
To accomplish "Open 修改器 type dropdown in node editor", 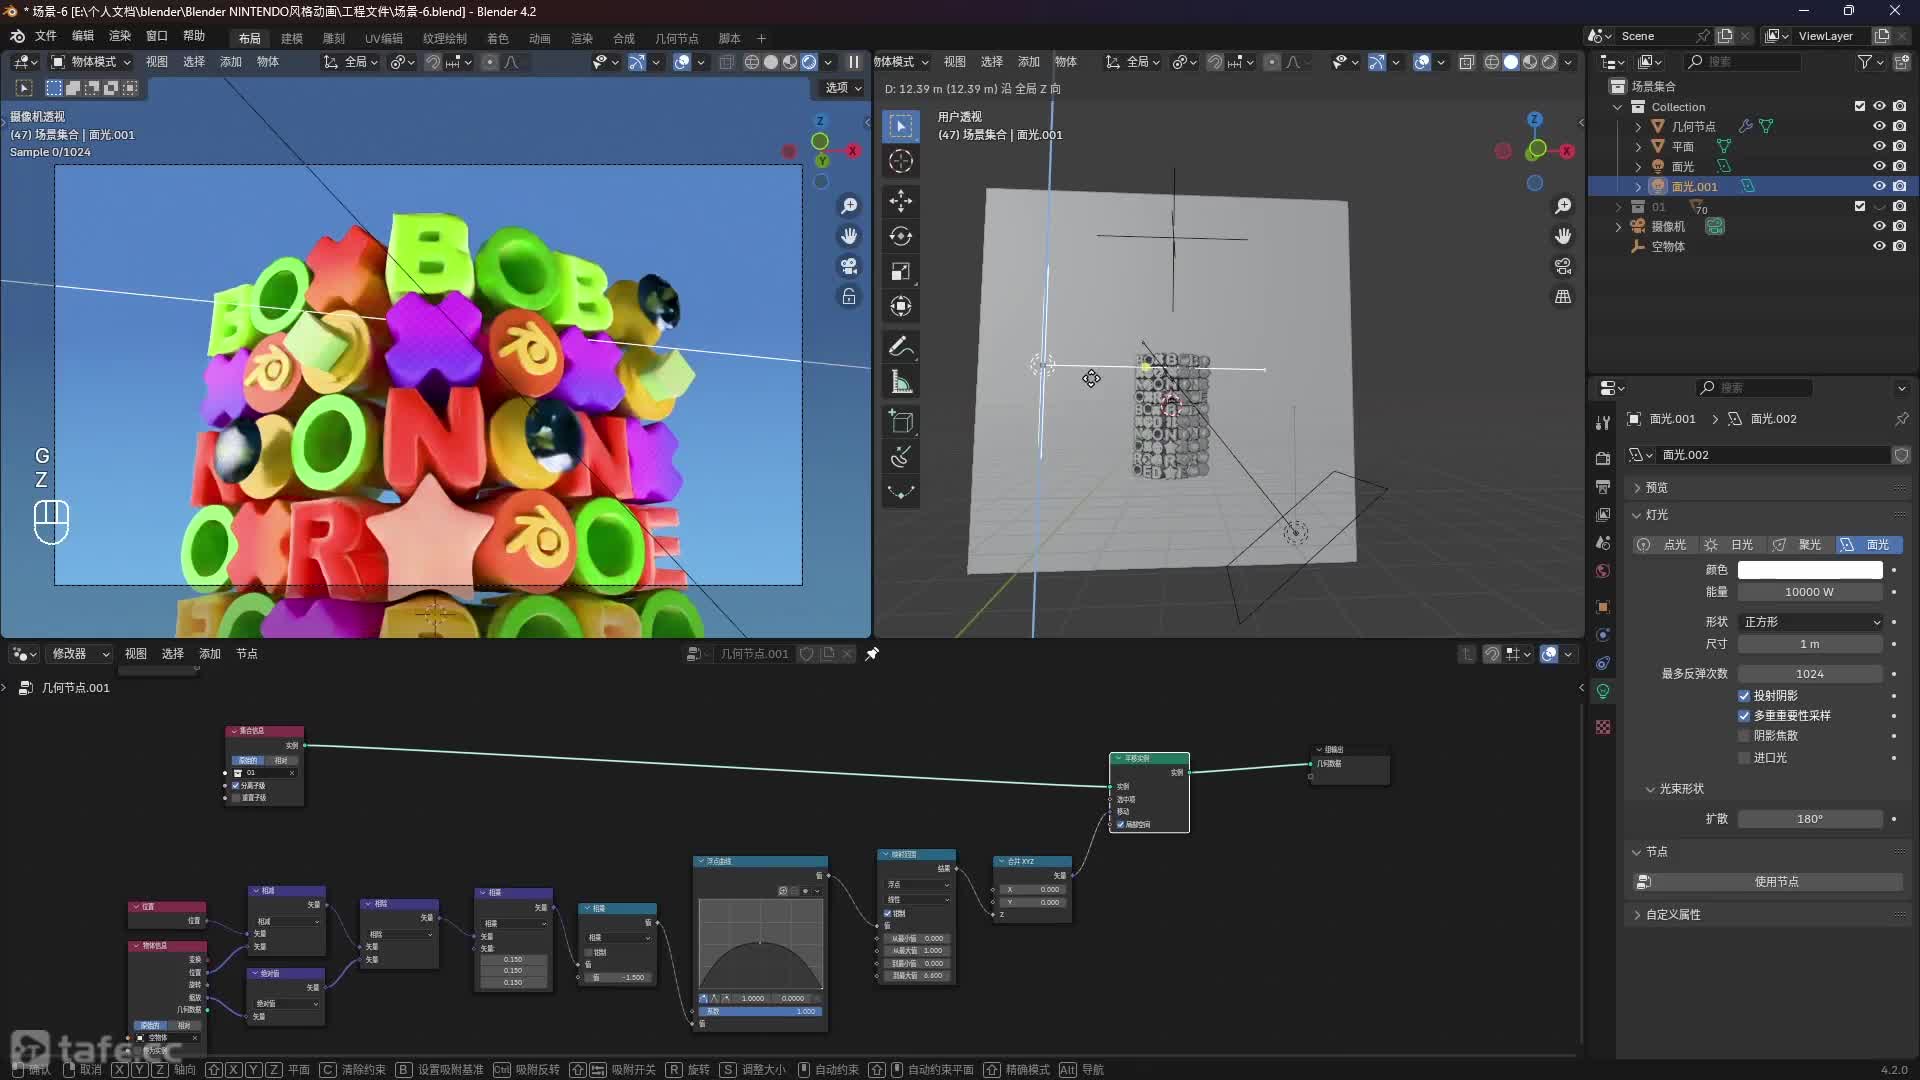I will (x=79, y=654).
